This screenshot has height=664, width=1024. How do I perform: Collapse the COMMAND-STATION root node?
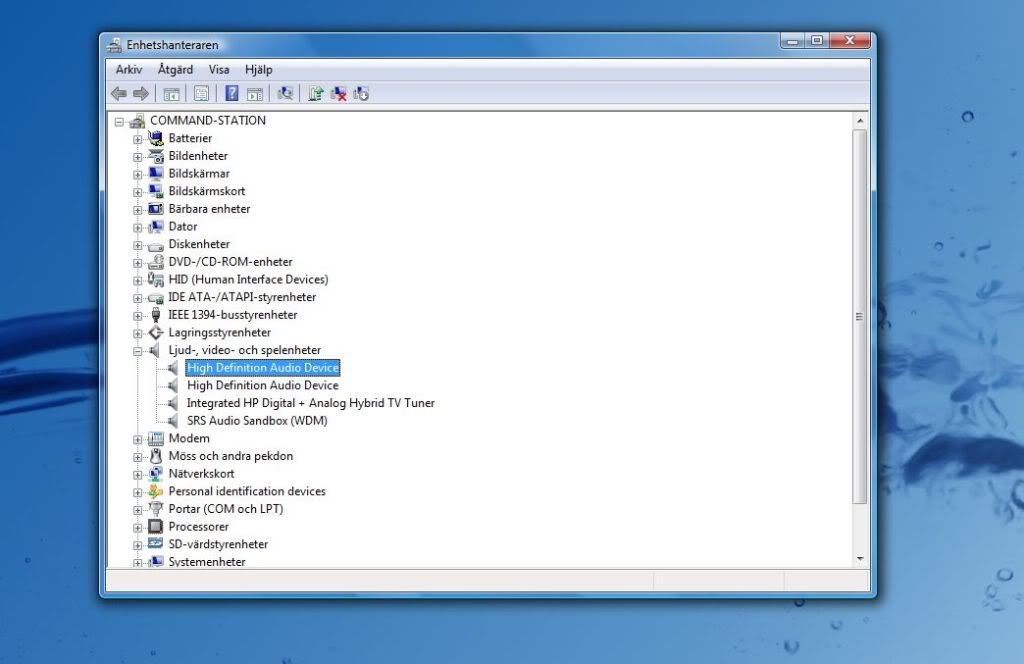(x=119, y=121)
